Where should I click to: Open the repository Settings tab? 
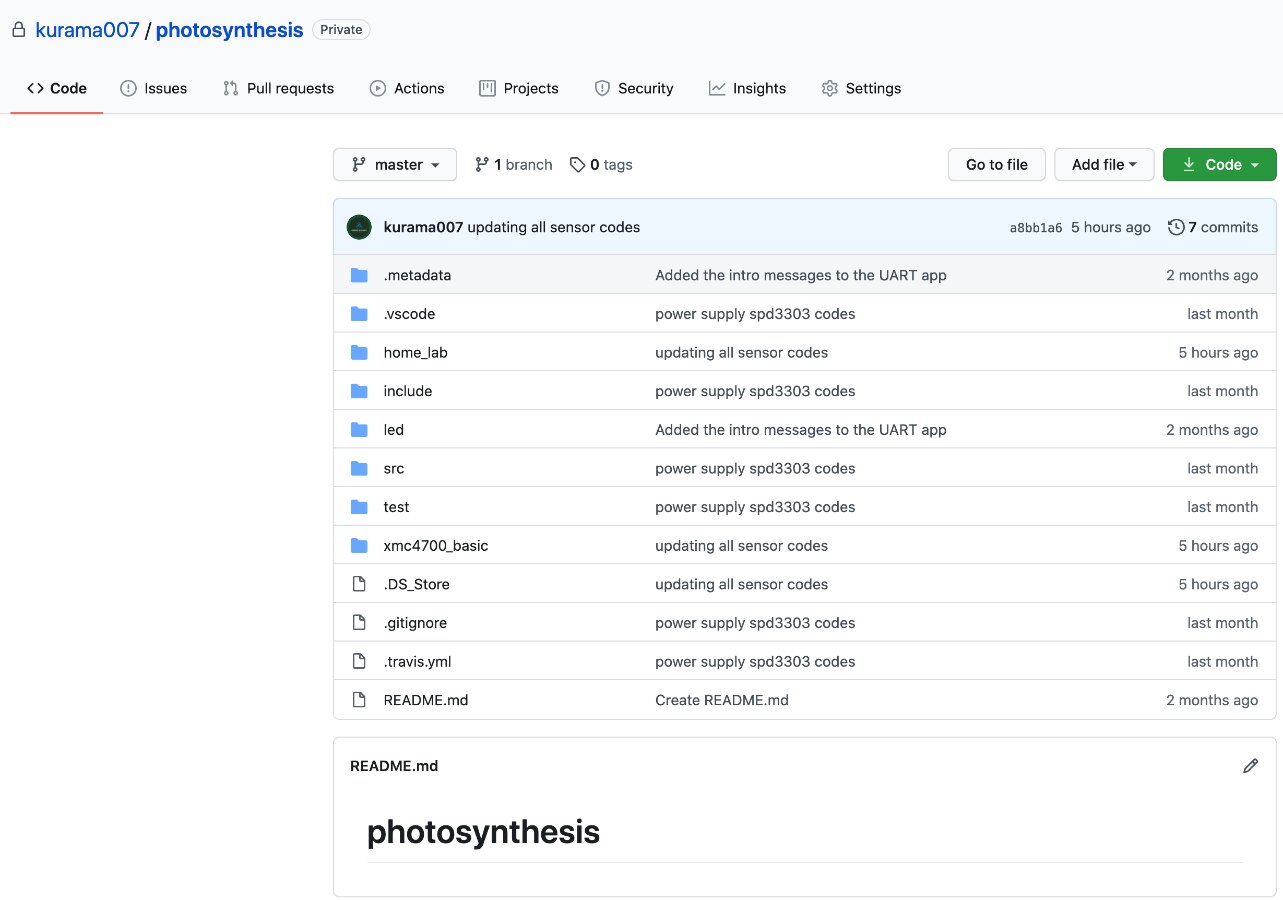861,88
